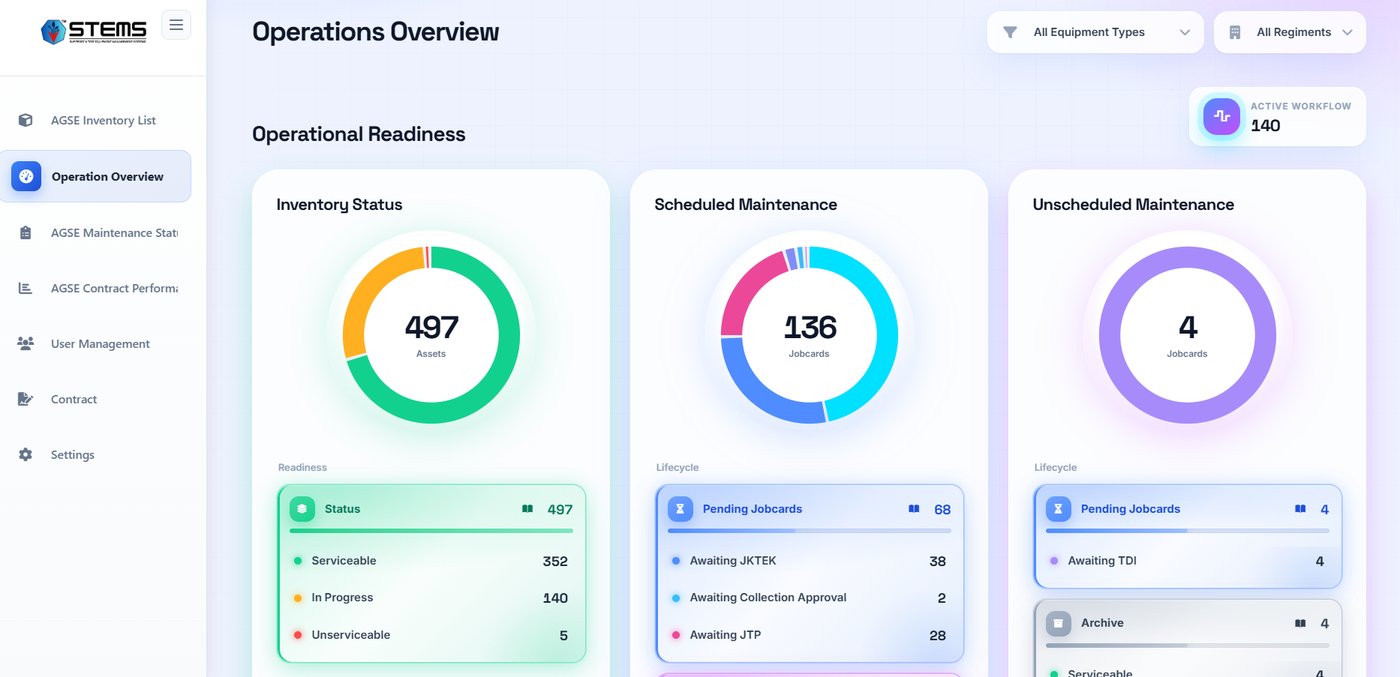Open AGSE Inventory List page
Screen dimensions: 1400x677
pos(96,120)
